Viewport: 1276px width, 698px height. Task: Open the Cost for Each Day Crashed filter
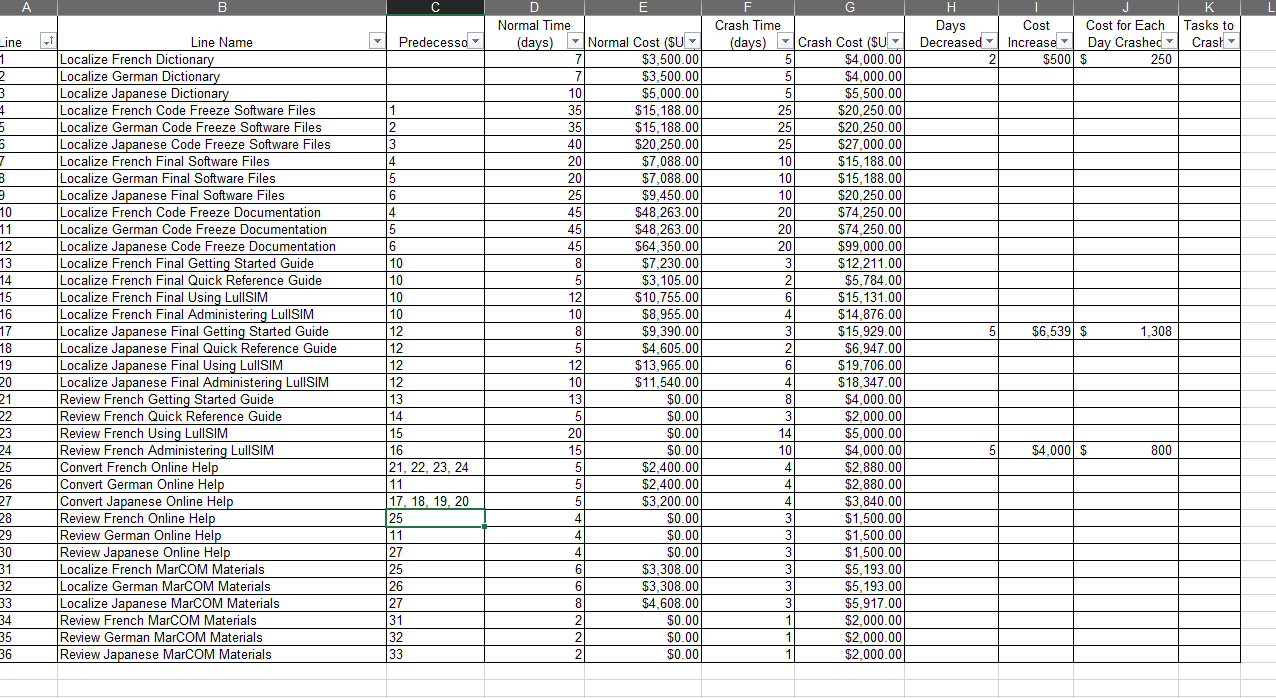(1170, 41)
